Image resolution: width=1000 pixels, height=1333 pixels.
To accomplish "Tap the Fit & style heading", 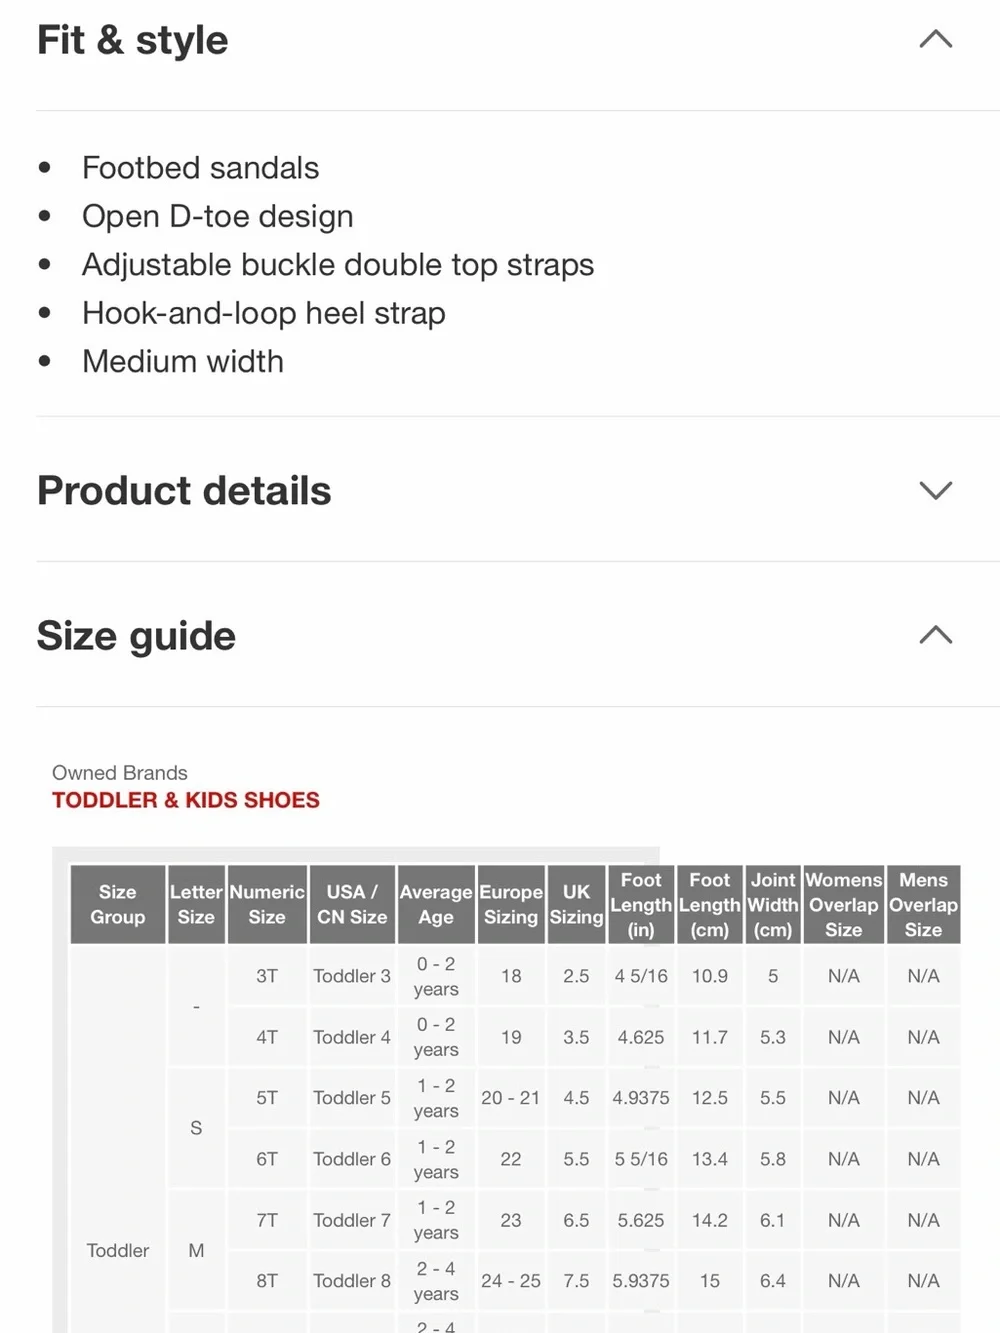I will (133, 40).
